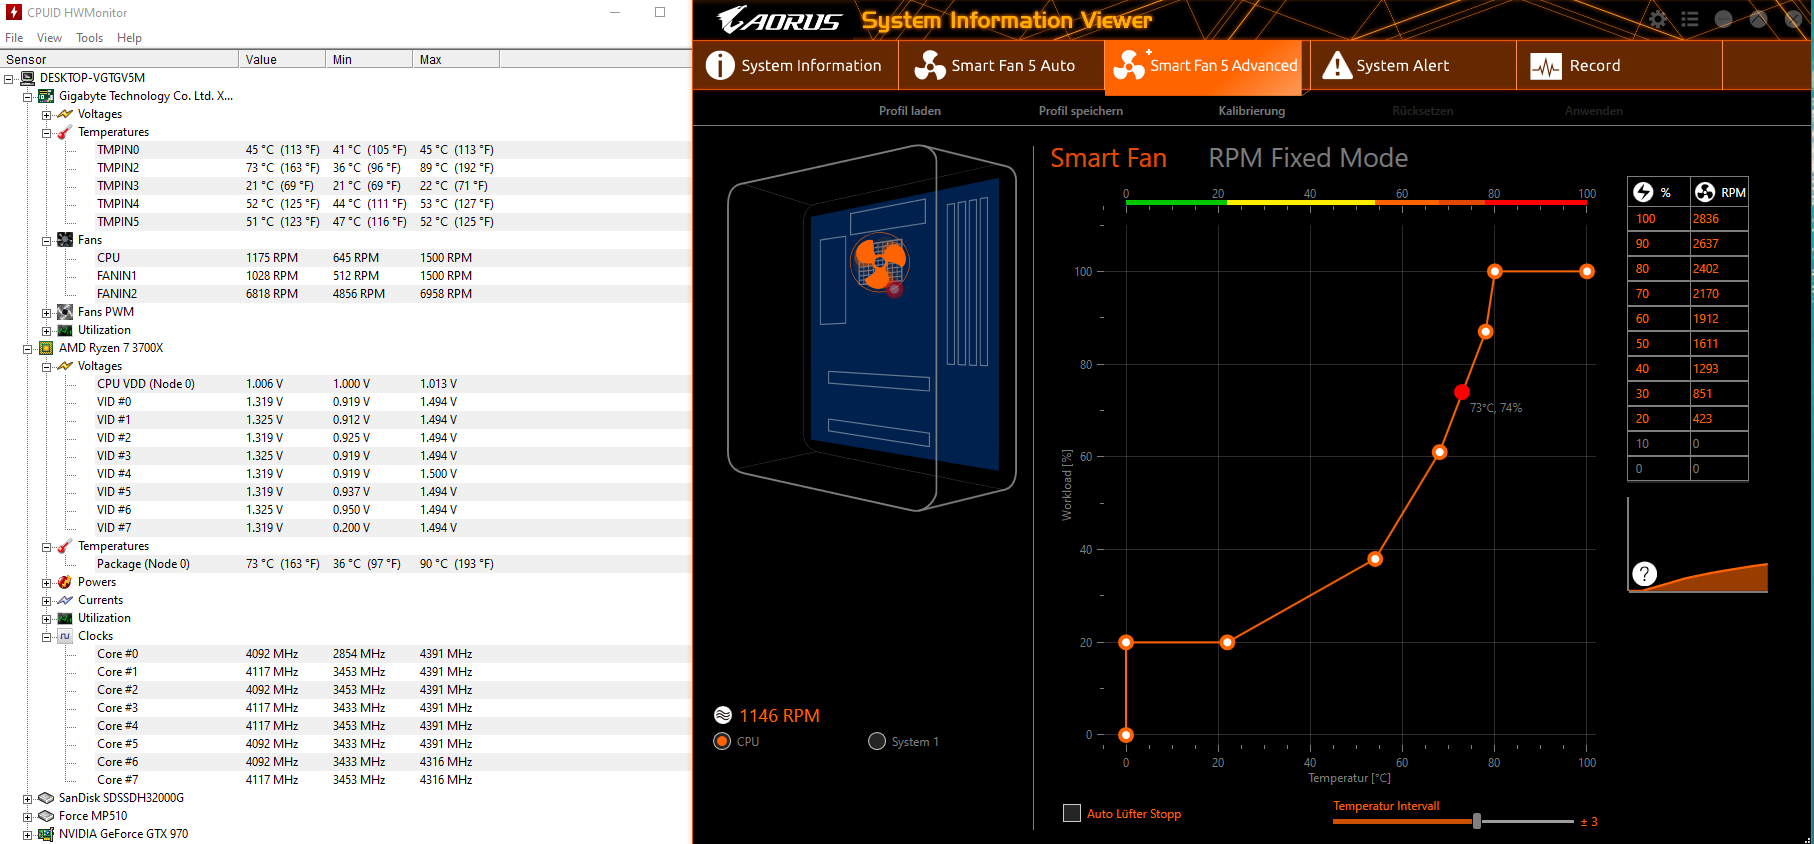This screenshot has height=844, width=1814.
Task: Click fan curve point at 22°C, 20%
Action: (1227, 642)
